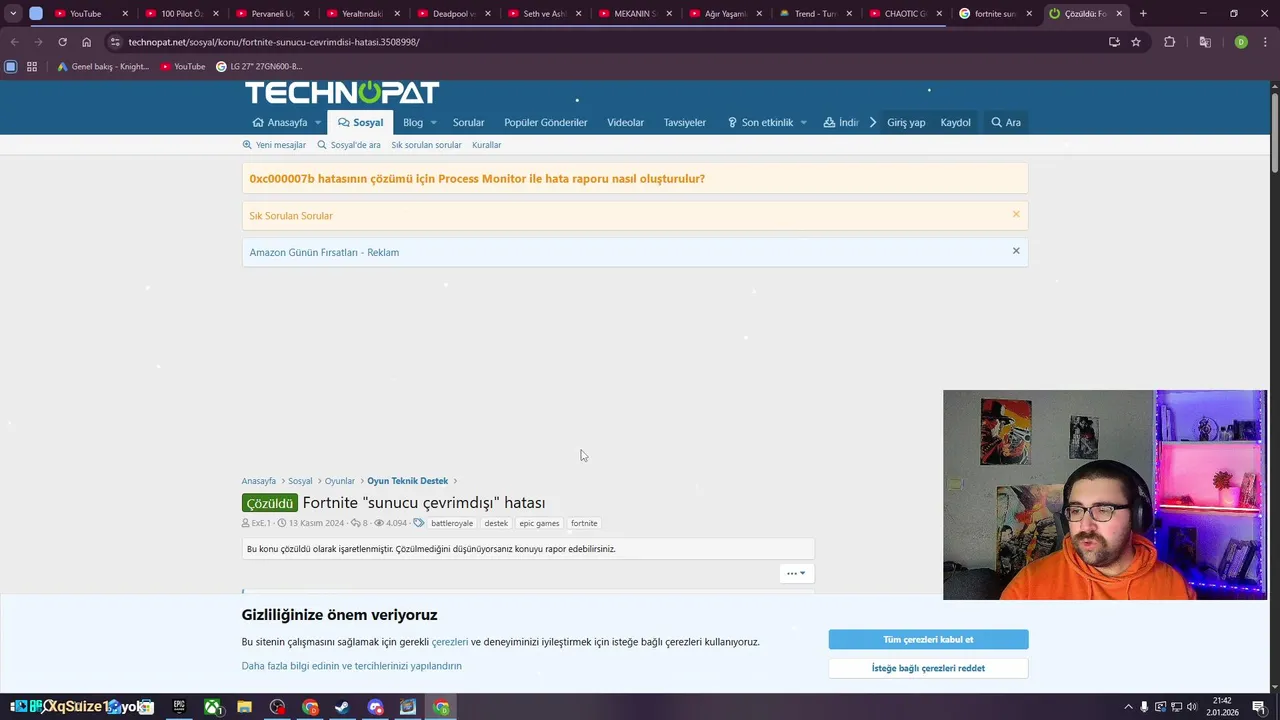
Task: Click İsteğe bağlı çerezleri reddet button
Action: (928, 668)
